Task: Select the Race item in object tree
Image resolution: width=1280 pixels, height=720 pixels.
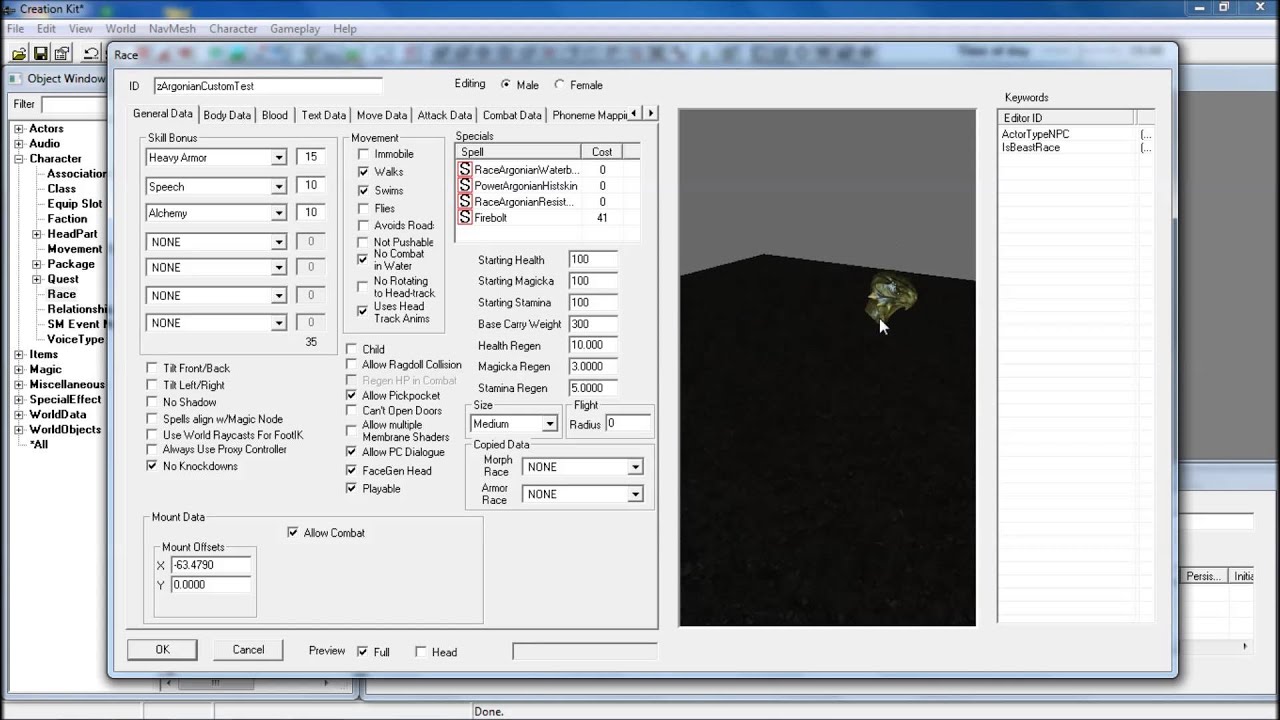Action: click(x=62, y=294)
